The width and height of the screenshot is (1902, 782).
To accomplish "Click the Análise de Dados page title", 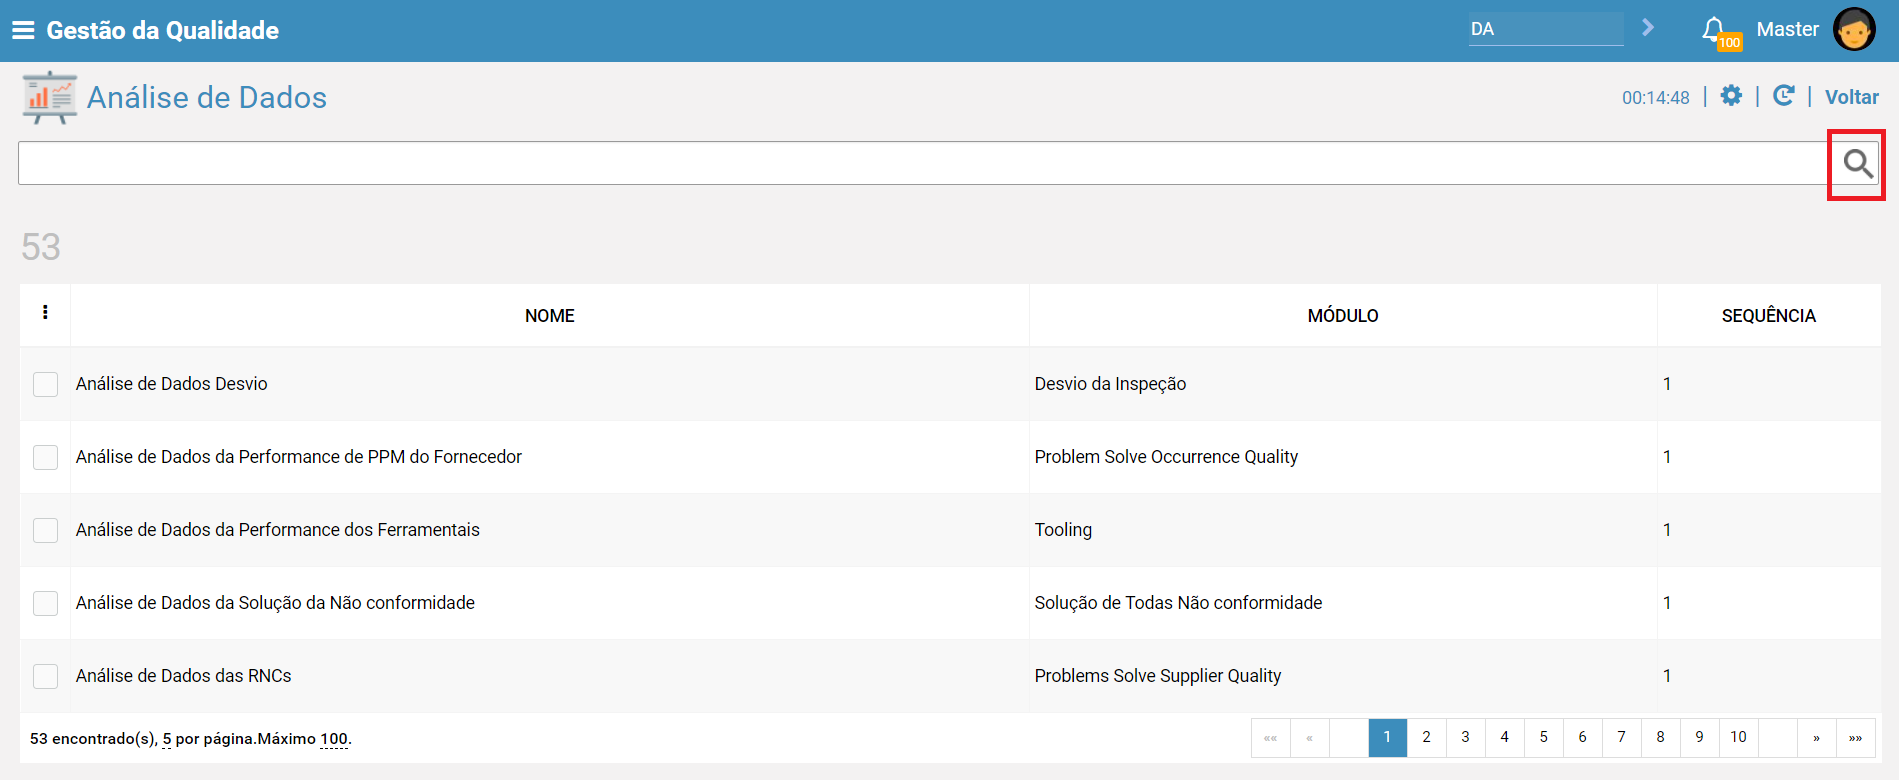I will coord(207,97).
